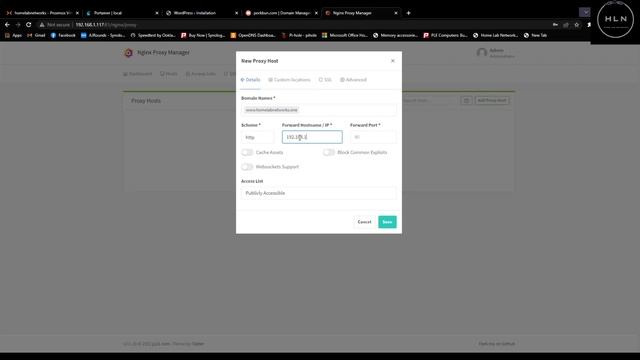This screenshot has height=360, width=640.
Task: Click the Forward Port field
Action: pos(373,137)
